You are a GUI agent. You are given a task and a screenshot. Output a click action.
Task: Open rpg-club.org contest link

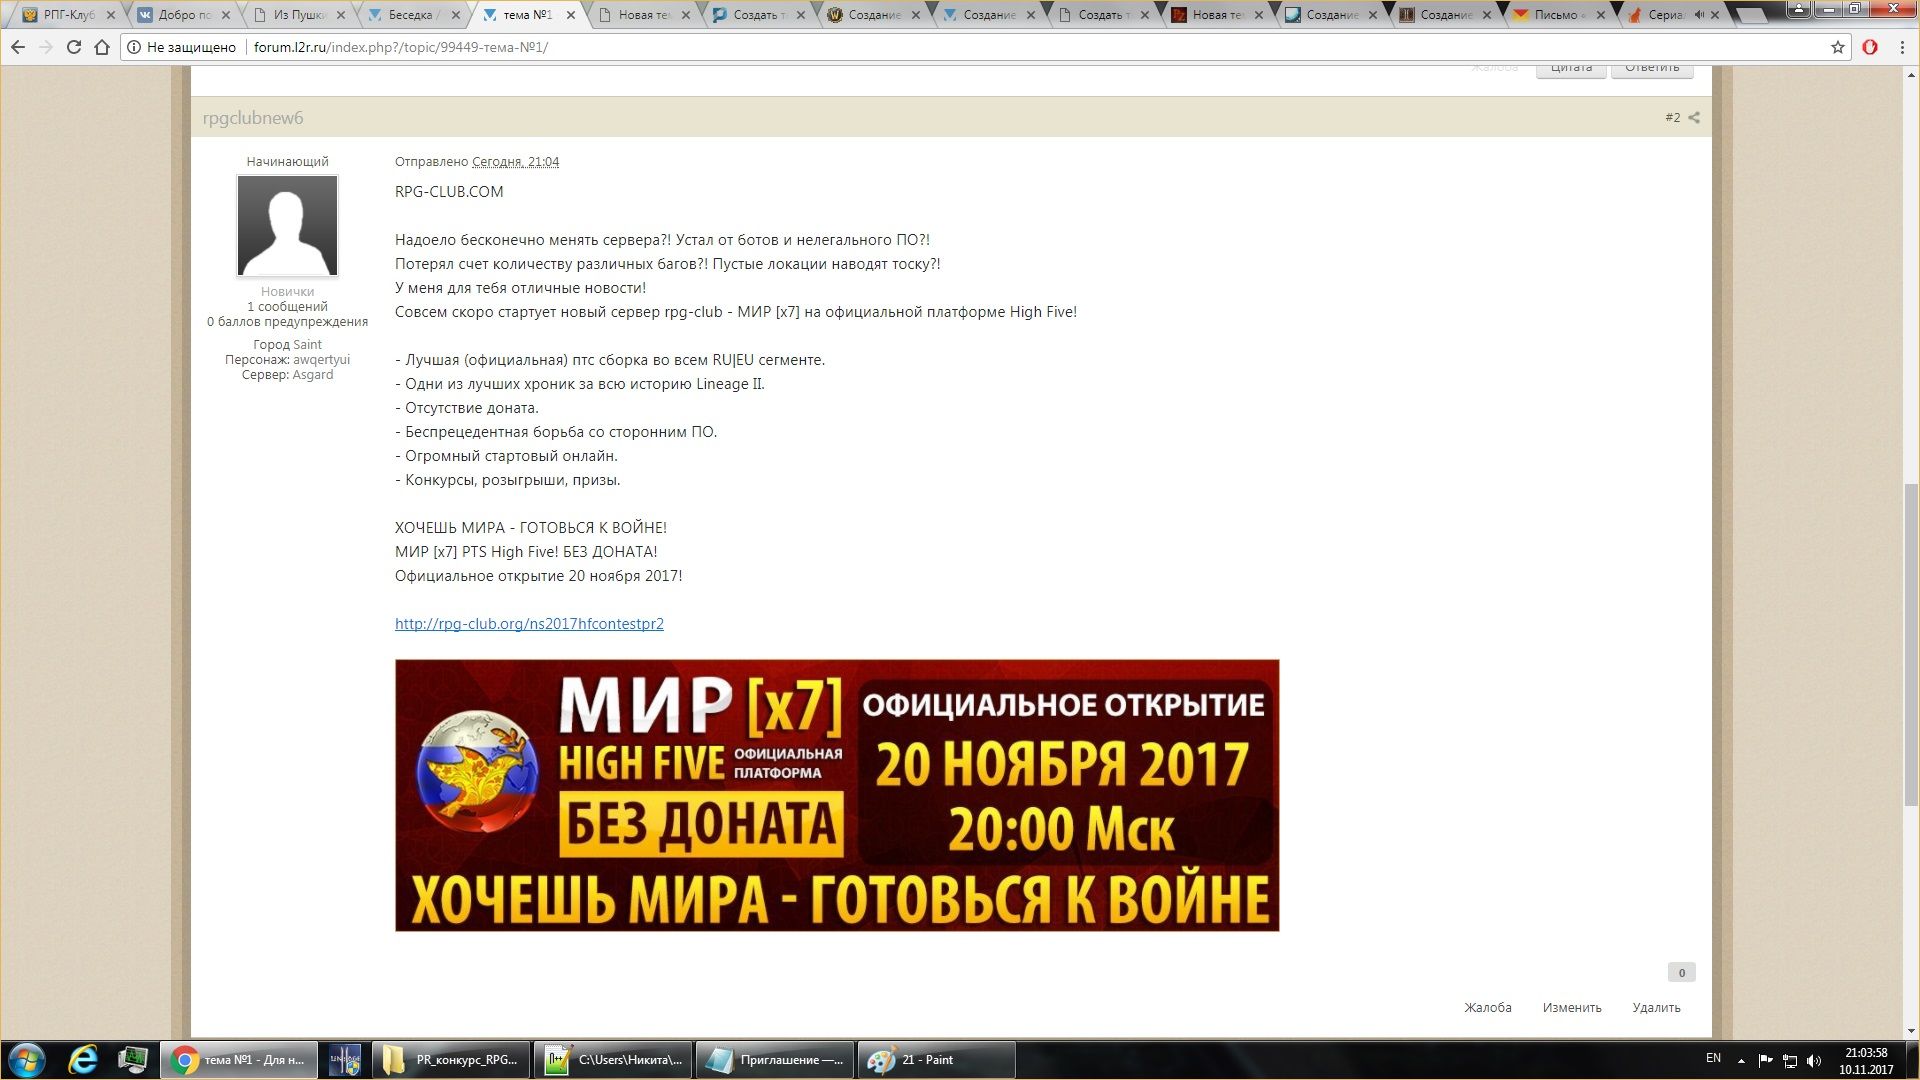coord(529,624)
